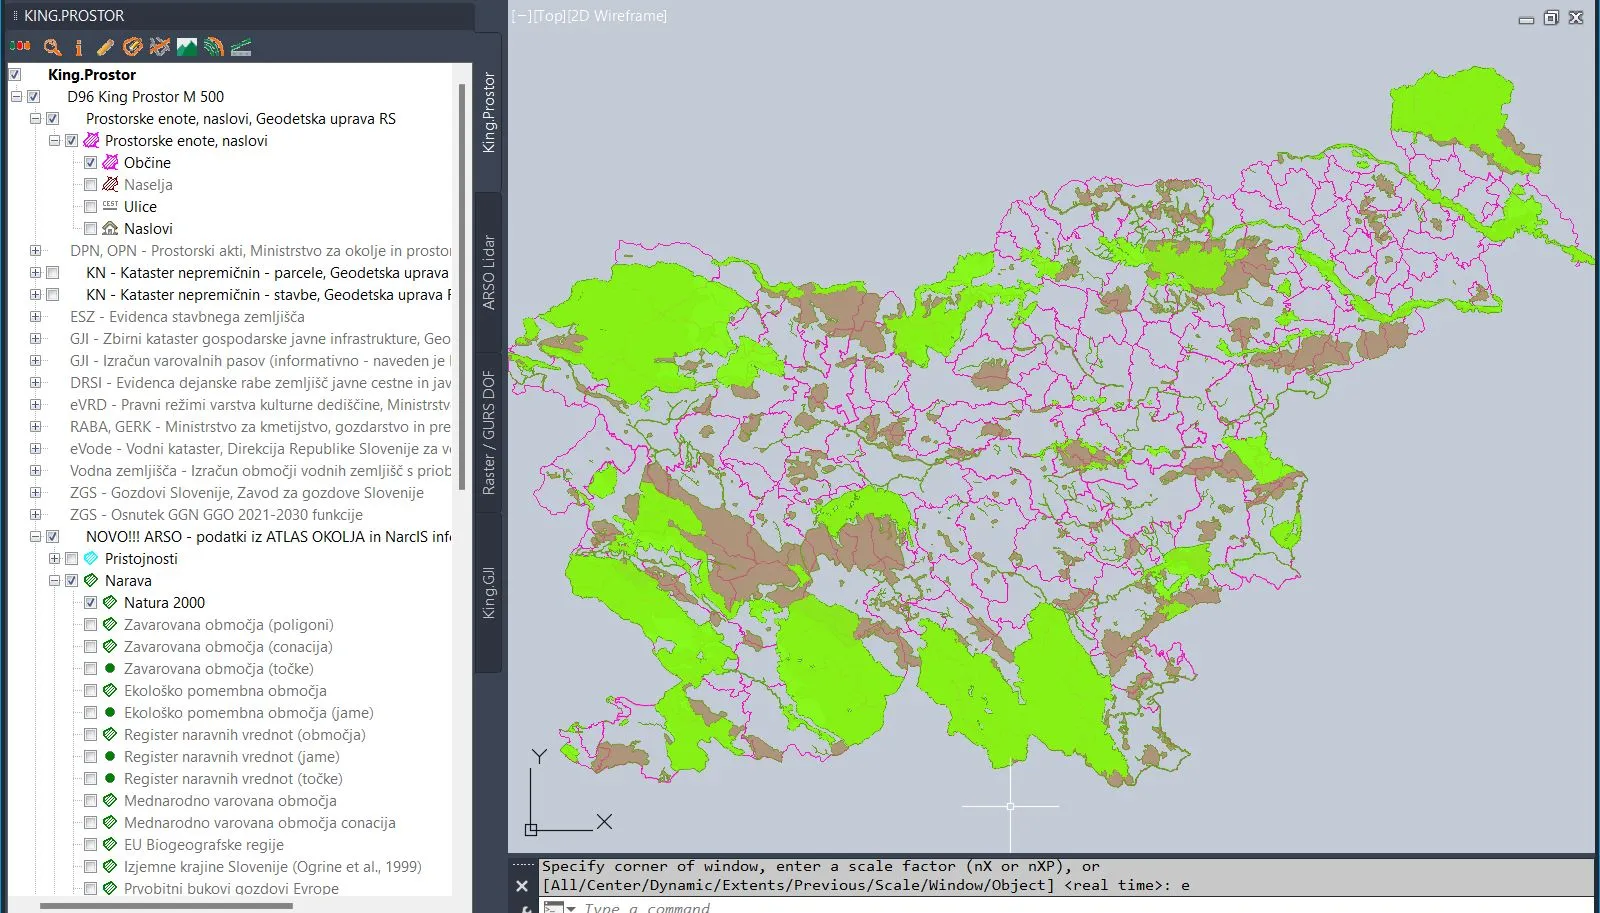Uncheck the Občine layer checkbox
The width and height of the screenshot is (1600, 913).
(91, 163)
